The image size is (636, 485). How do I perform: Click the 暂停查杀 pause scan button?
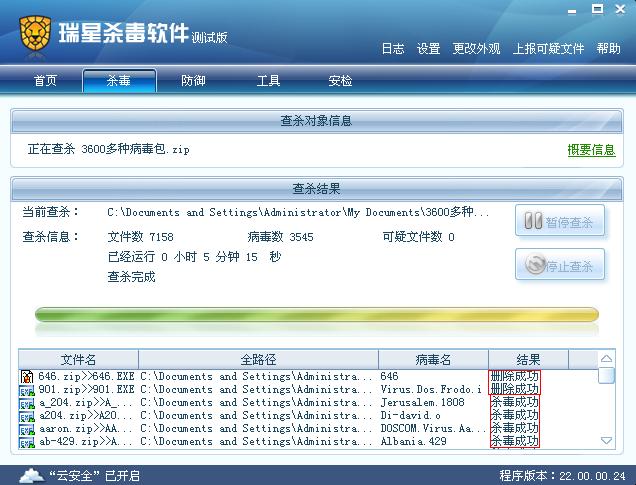click(560, 221)
